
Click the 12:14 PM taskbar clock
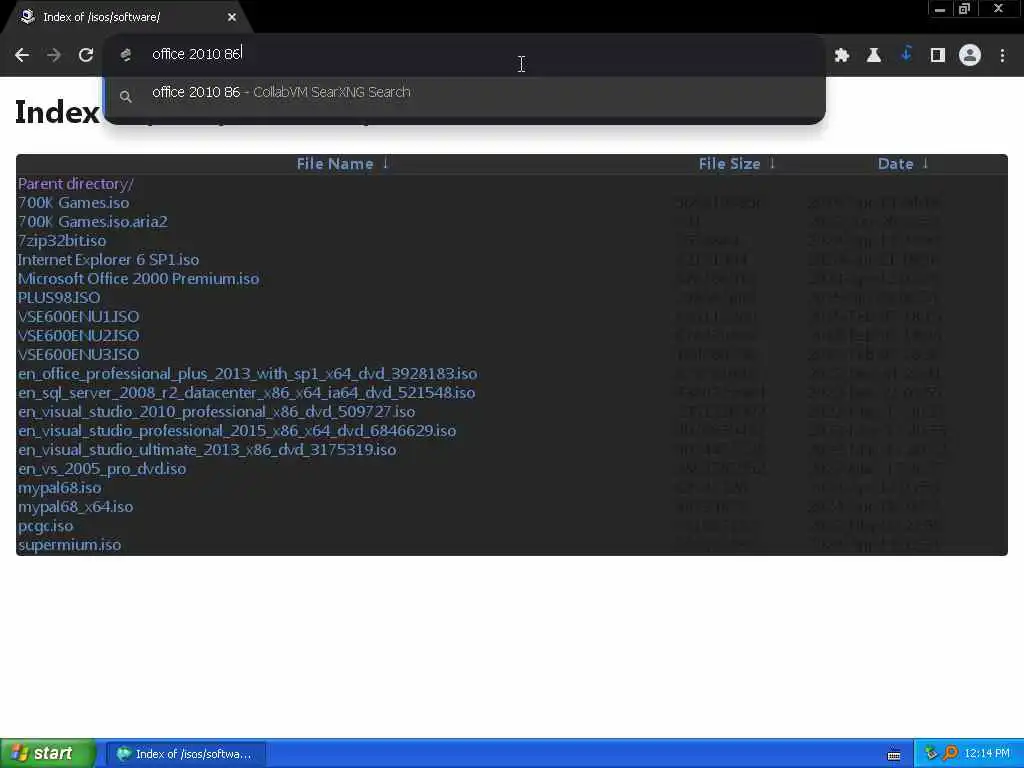987,754
